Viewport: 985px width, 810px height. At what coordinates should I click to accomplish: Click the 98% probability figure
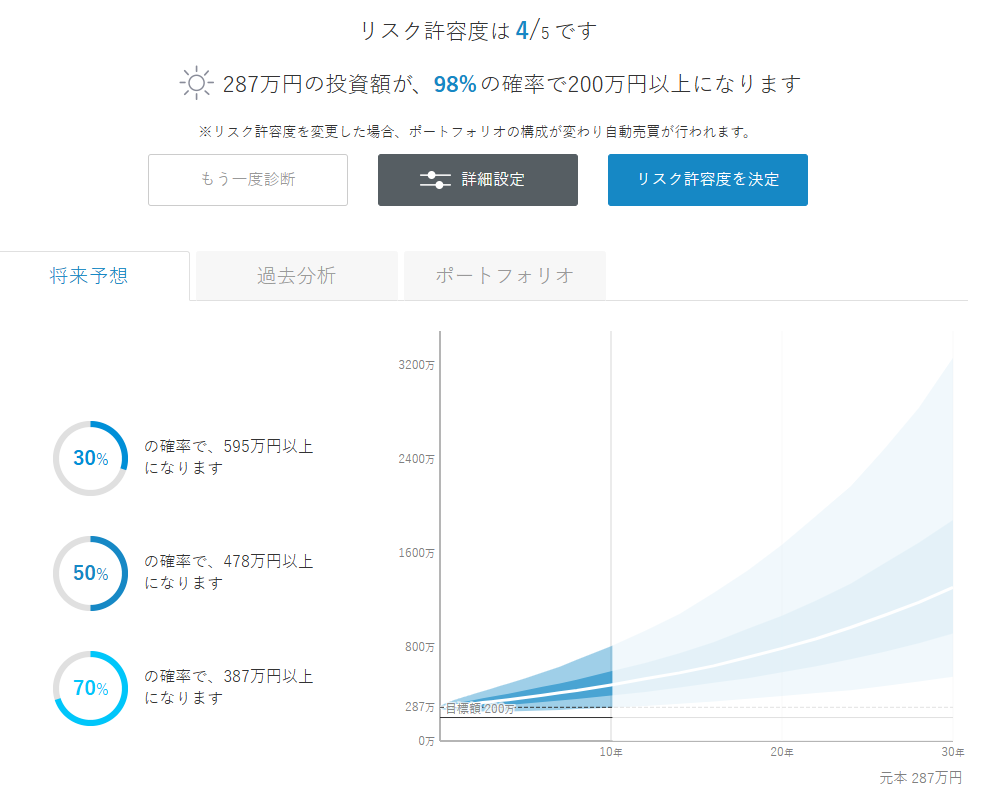pyautogui.click(x=455, y=84)
